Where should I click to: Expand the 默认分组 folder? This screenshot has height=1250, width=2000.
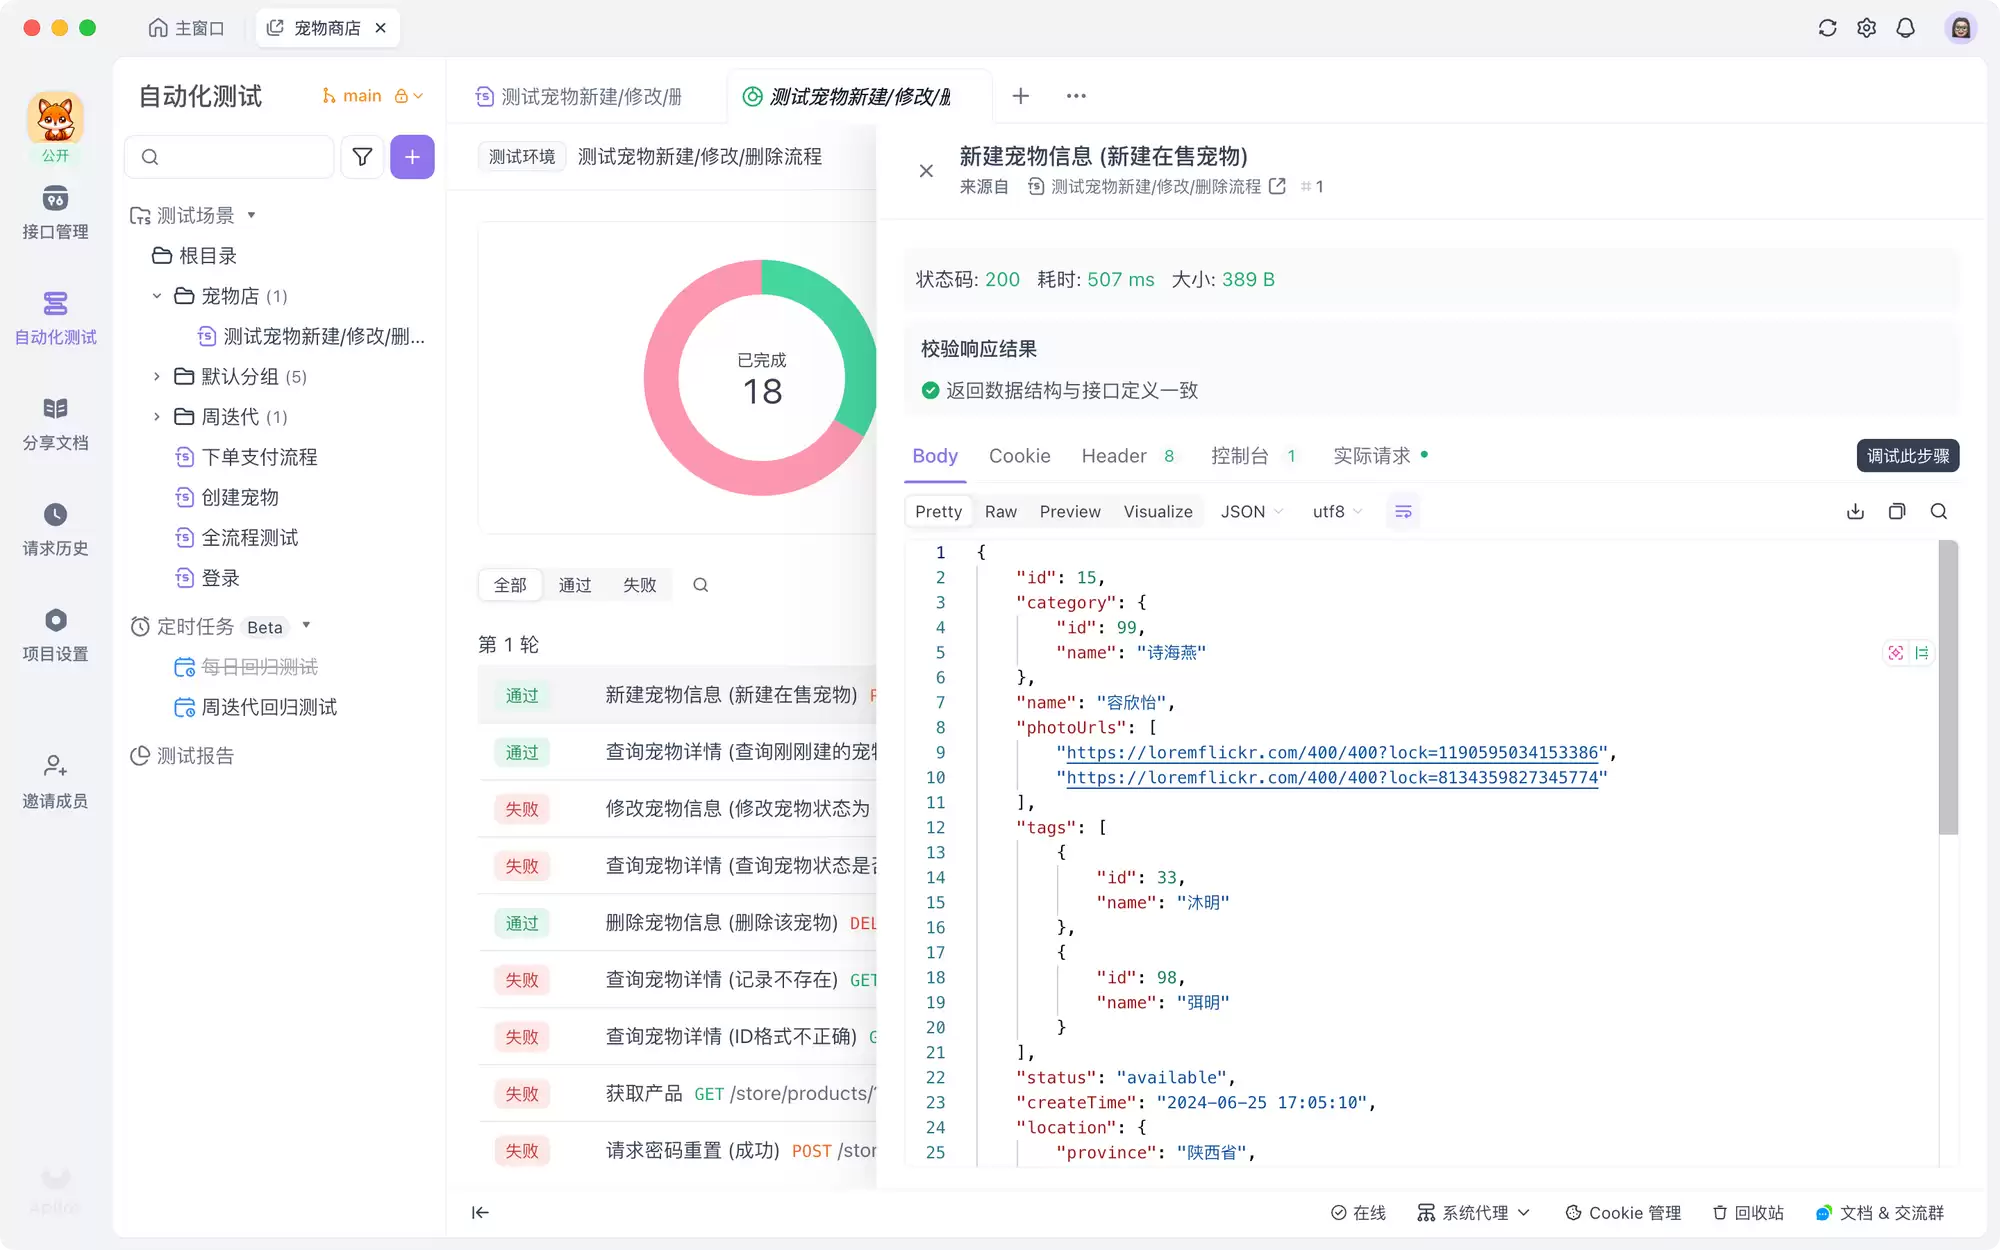(156, 376)
